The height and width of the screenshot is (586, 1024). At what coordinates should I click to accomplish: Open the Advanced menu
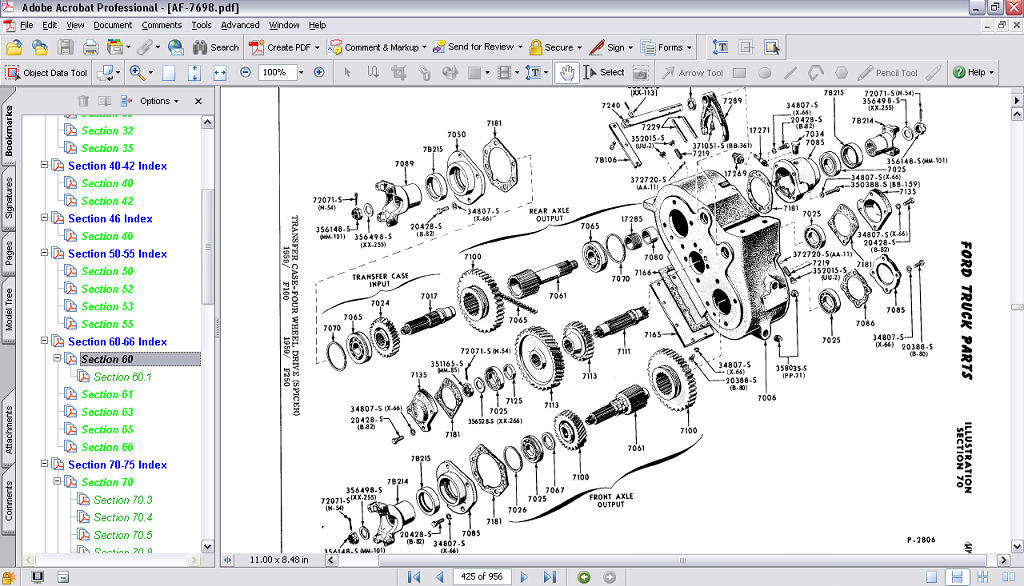[x=240, y=25]
